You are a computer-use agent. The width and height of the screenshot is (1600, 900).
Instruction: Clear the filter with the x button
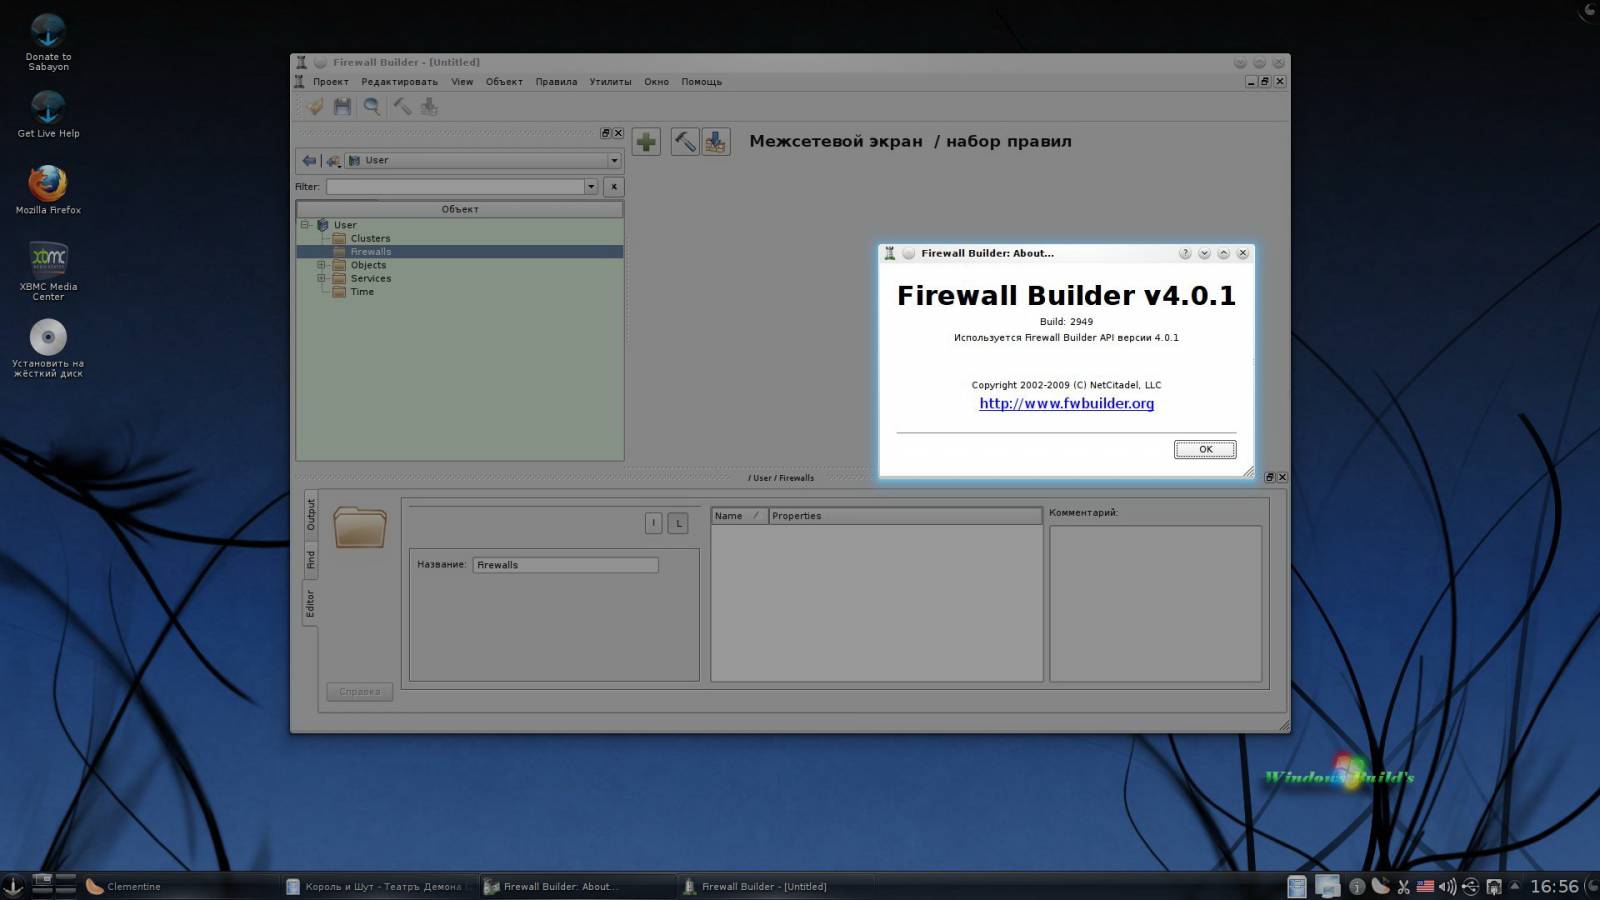coord(614,187)
